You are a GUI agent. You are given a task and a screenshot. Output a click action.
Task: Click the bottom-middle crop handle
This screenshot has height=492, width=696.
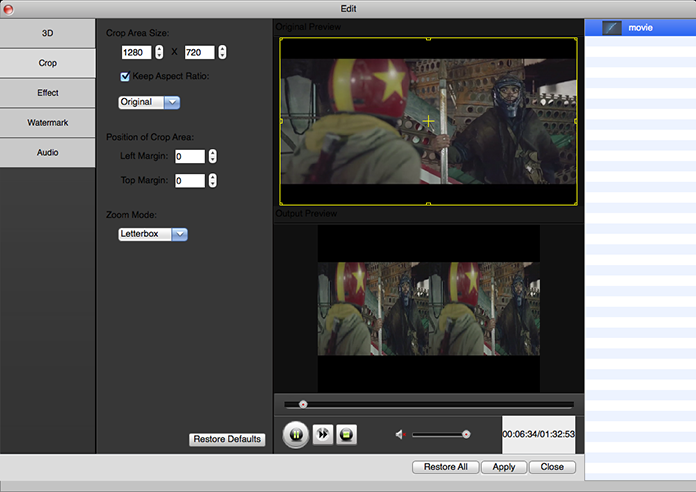pyautogui.click(x=428, y=204)
